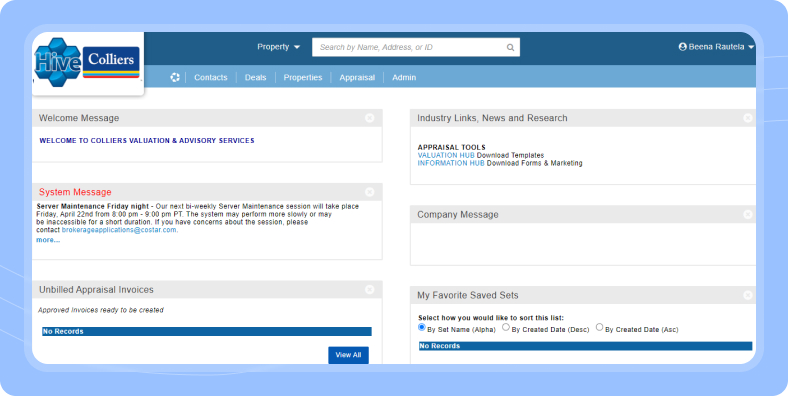Click the user avatar icon beside Beena Rautela

coord(682,47)
